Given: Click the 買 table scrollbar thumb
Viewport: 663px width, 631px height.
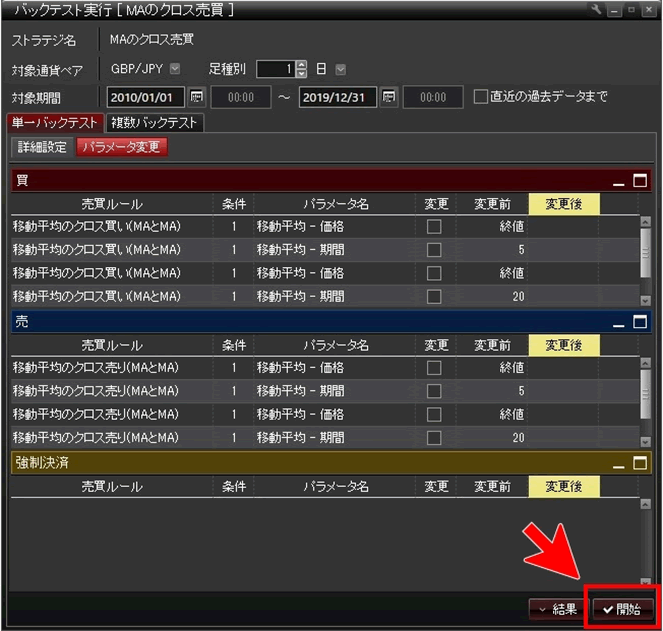Looking at the screenshot, I should [x=645, y=253].
